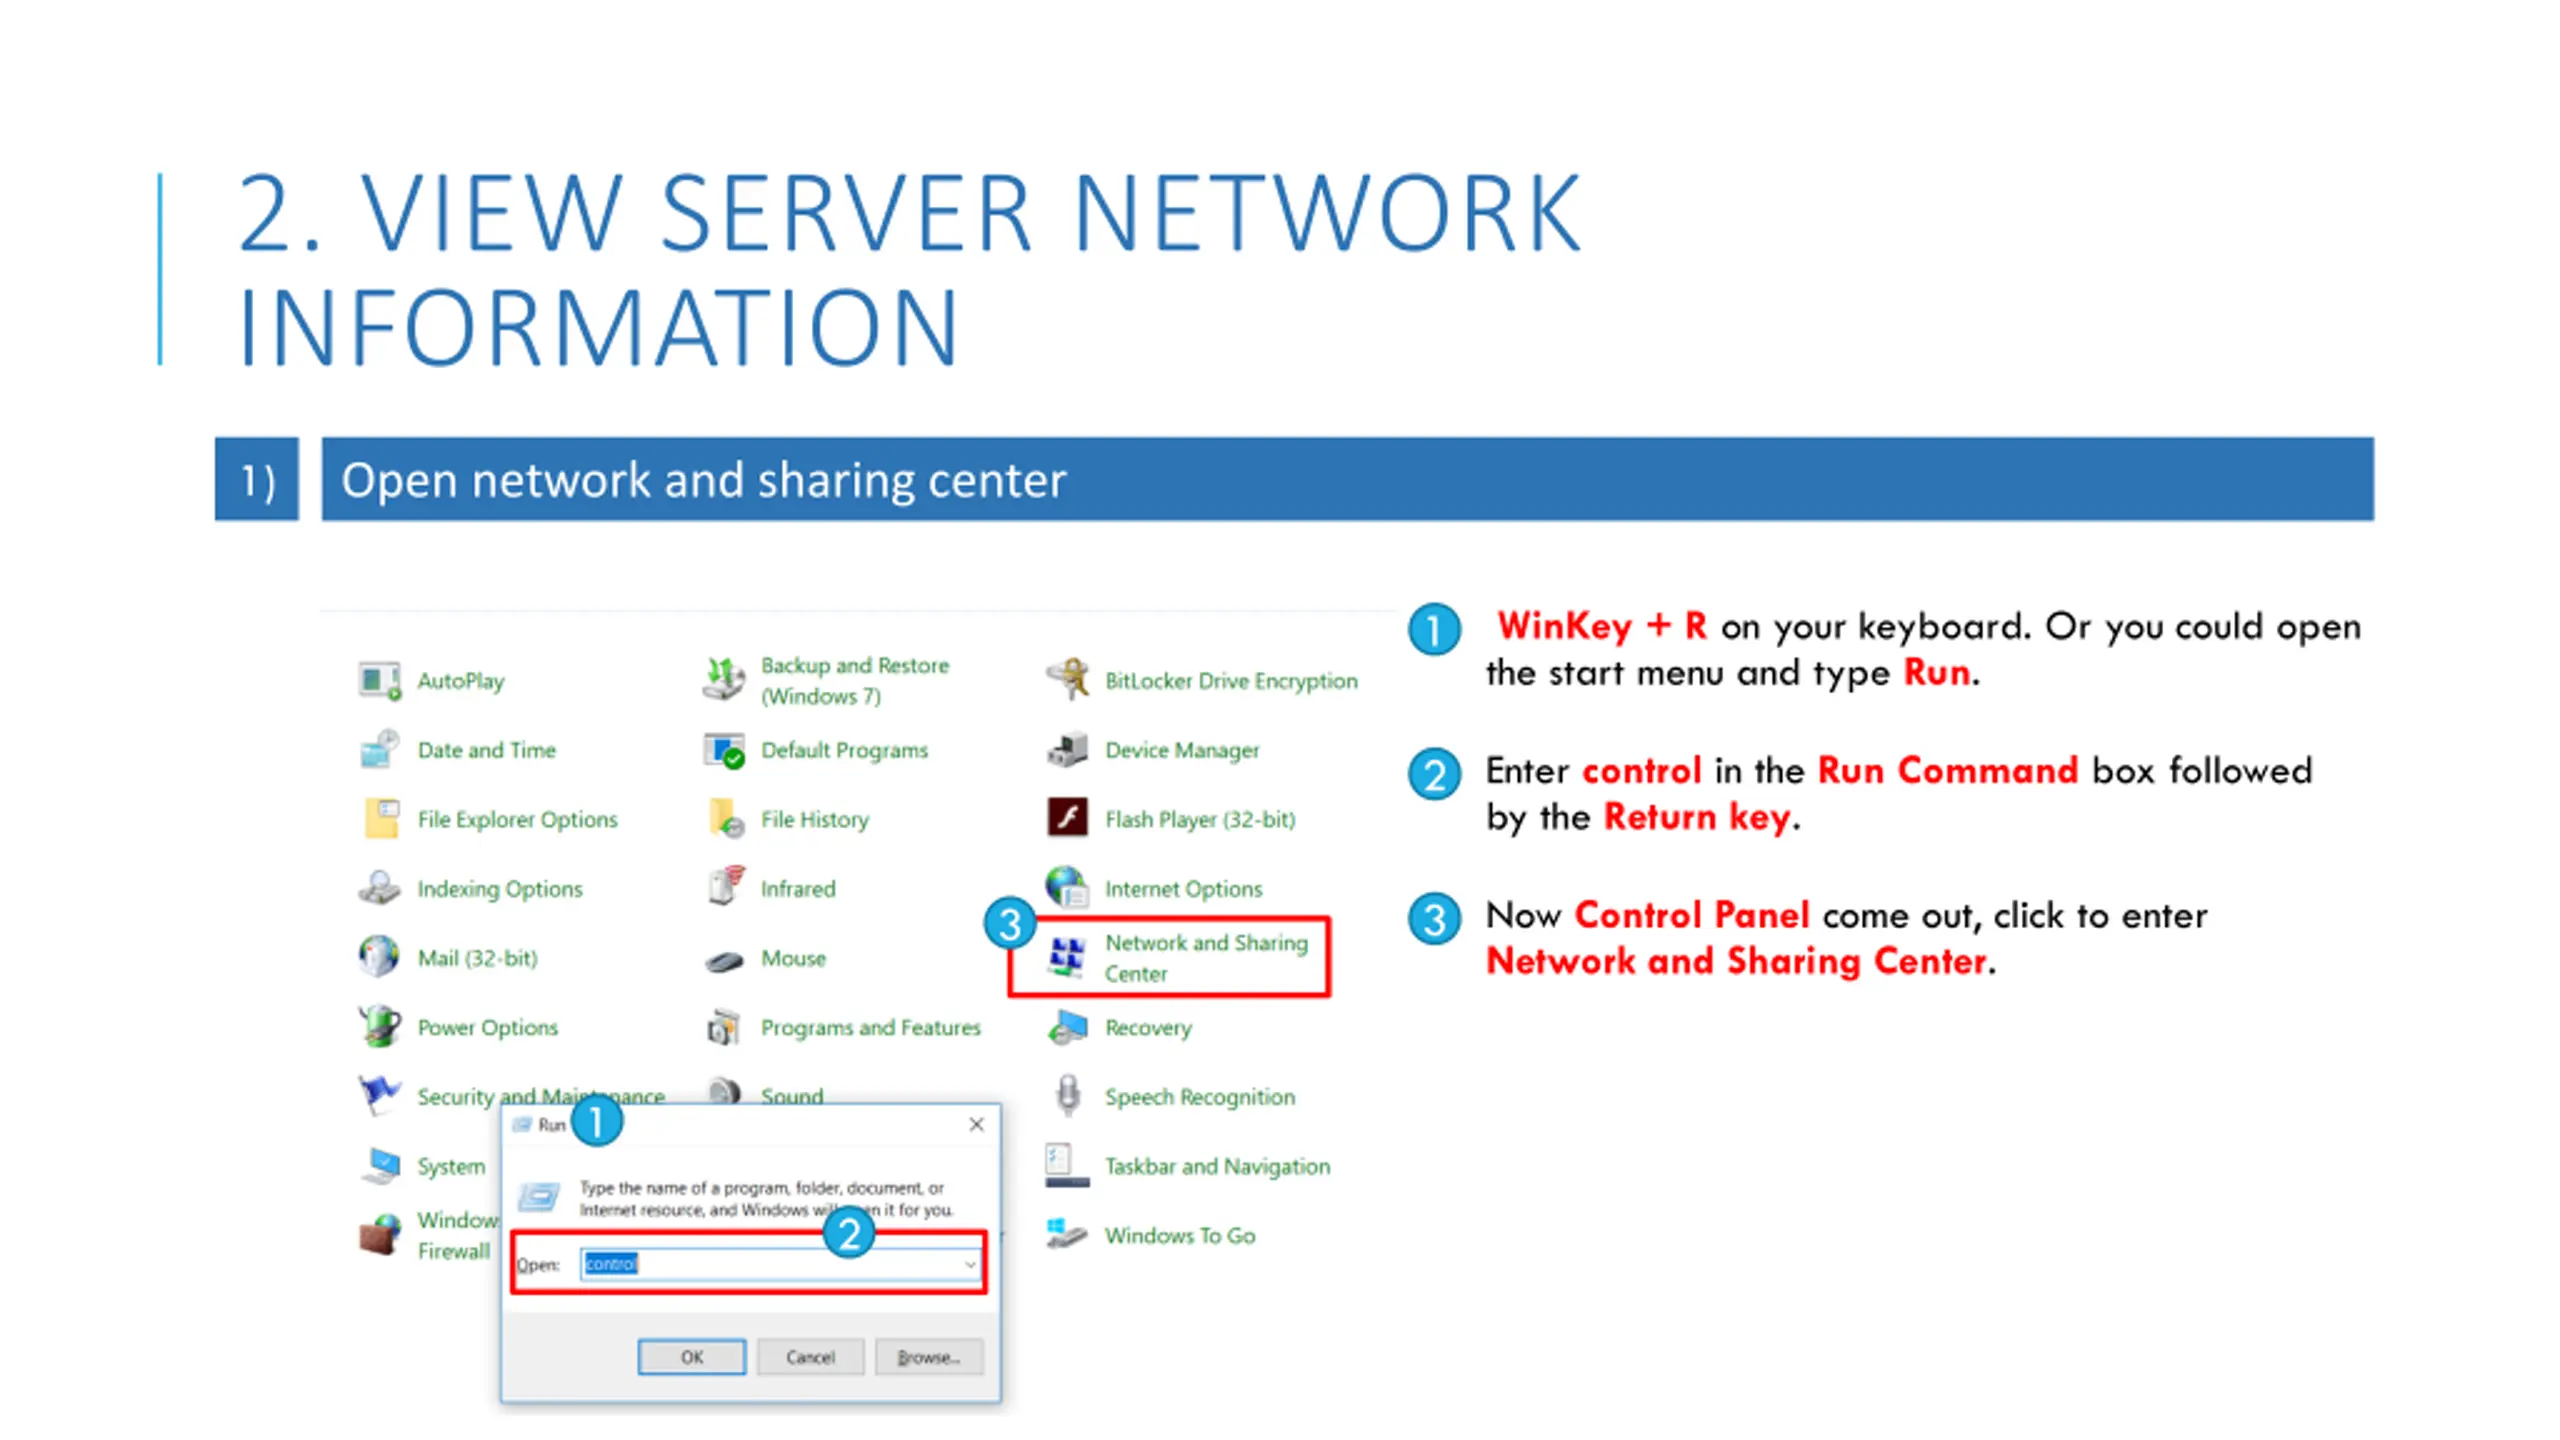
Task: Open Taskbar and Navigation link
Action: (1217, 1166)
